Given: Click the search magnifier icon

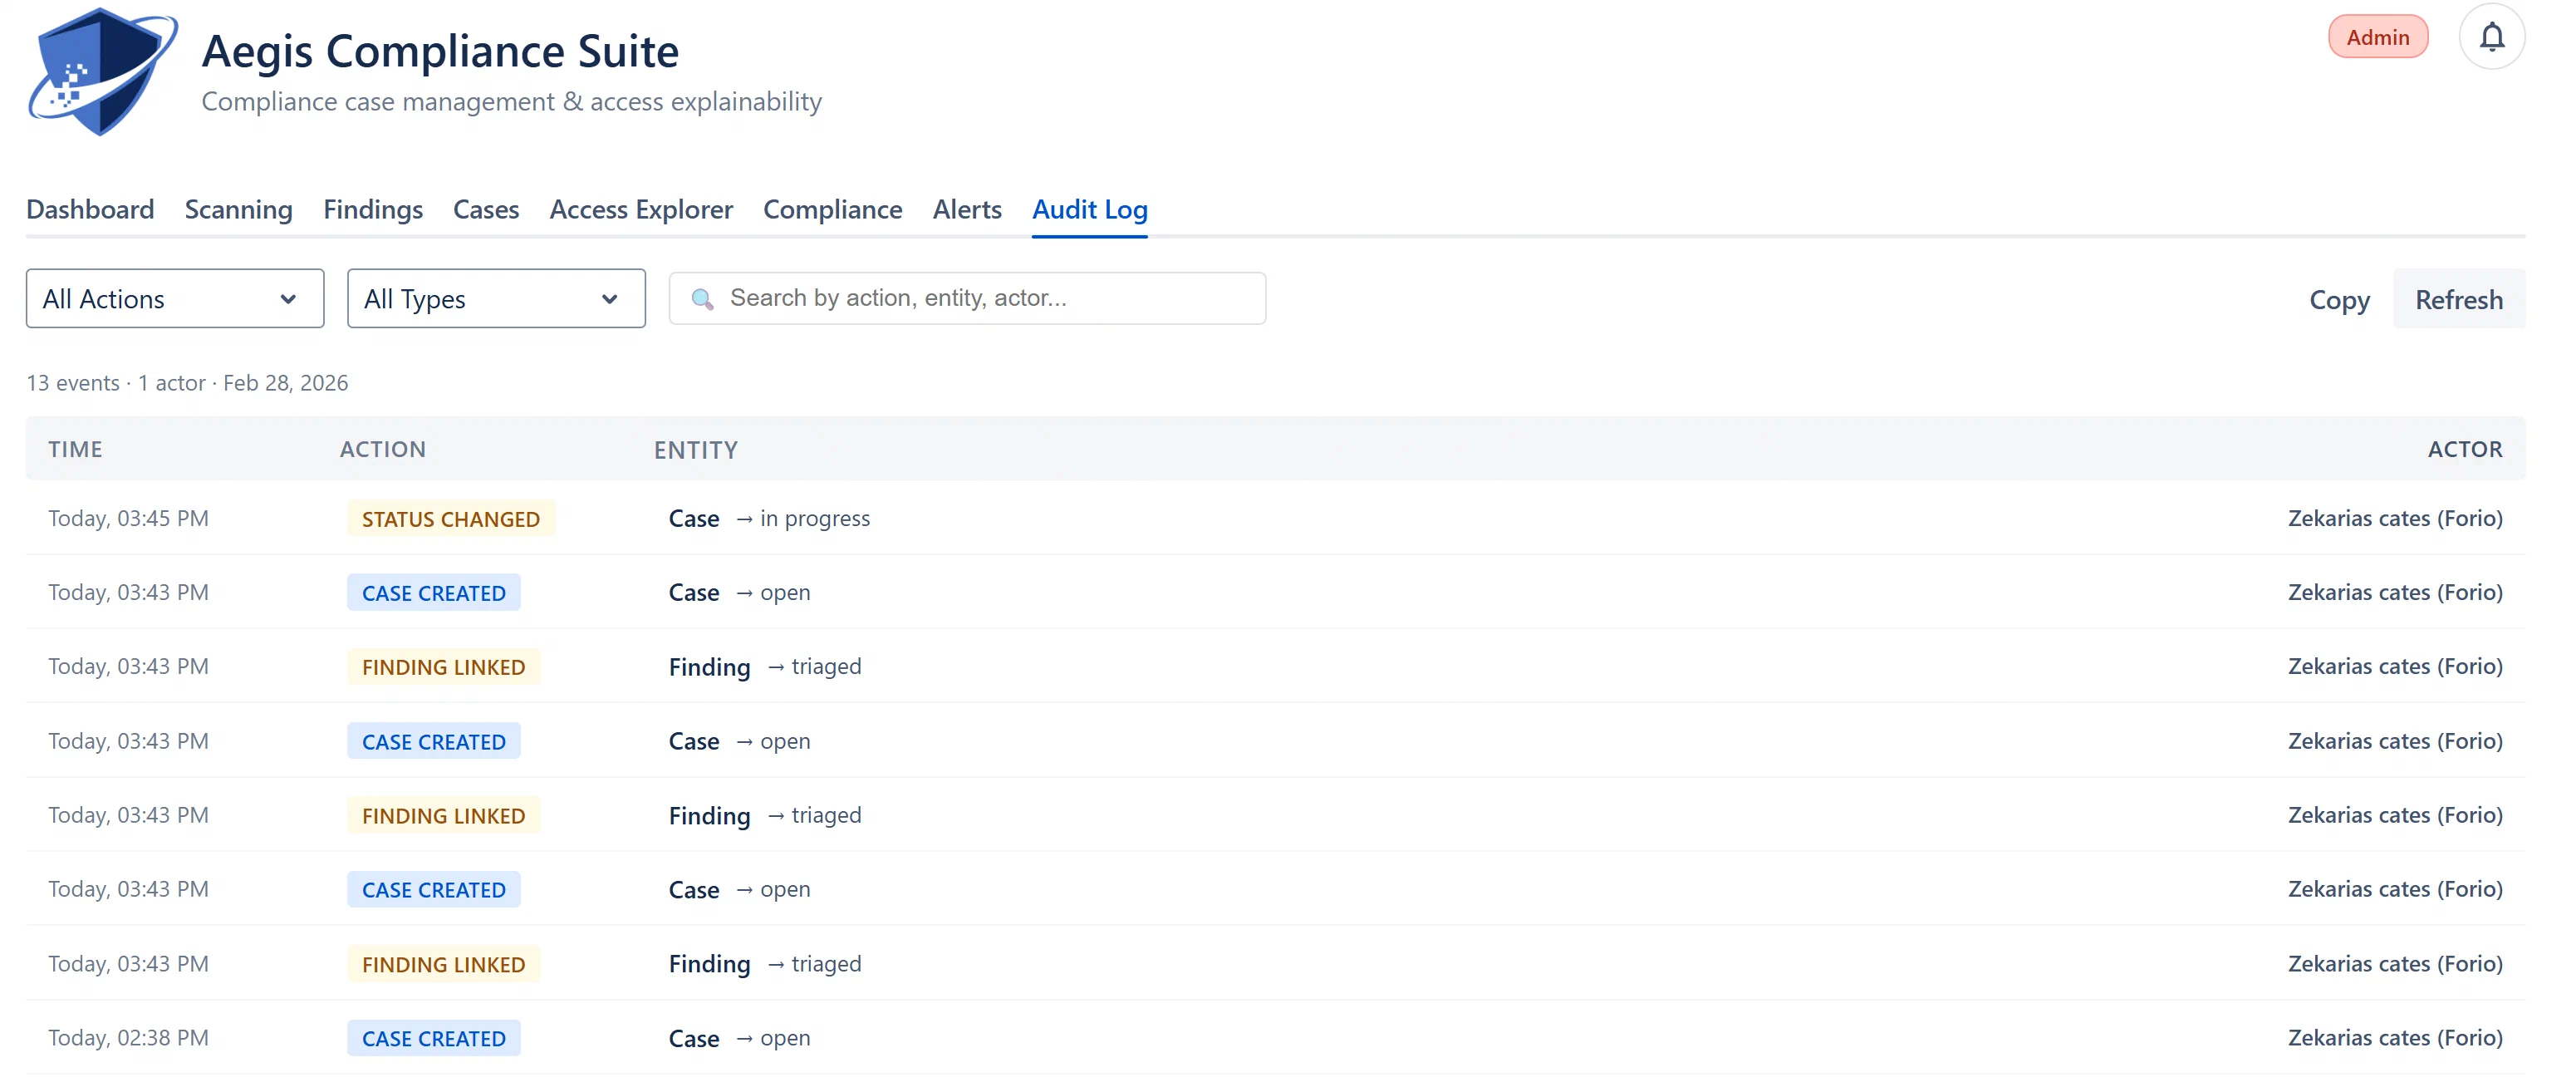Looking at the screenshot, I should tap(702, 299).
